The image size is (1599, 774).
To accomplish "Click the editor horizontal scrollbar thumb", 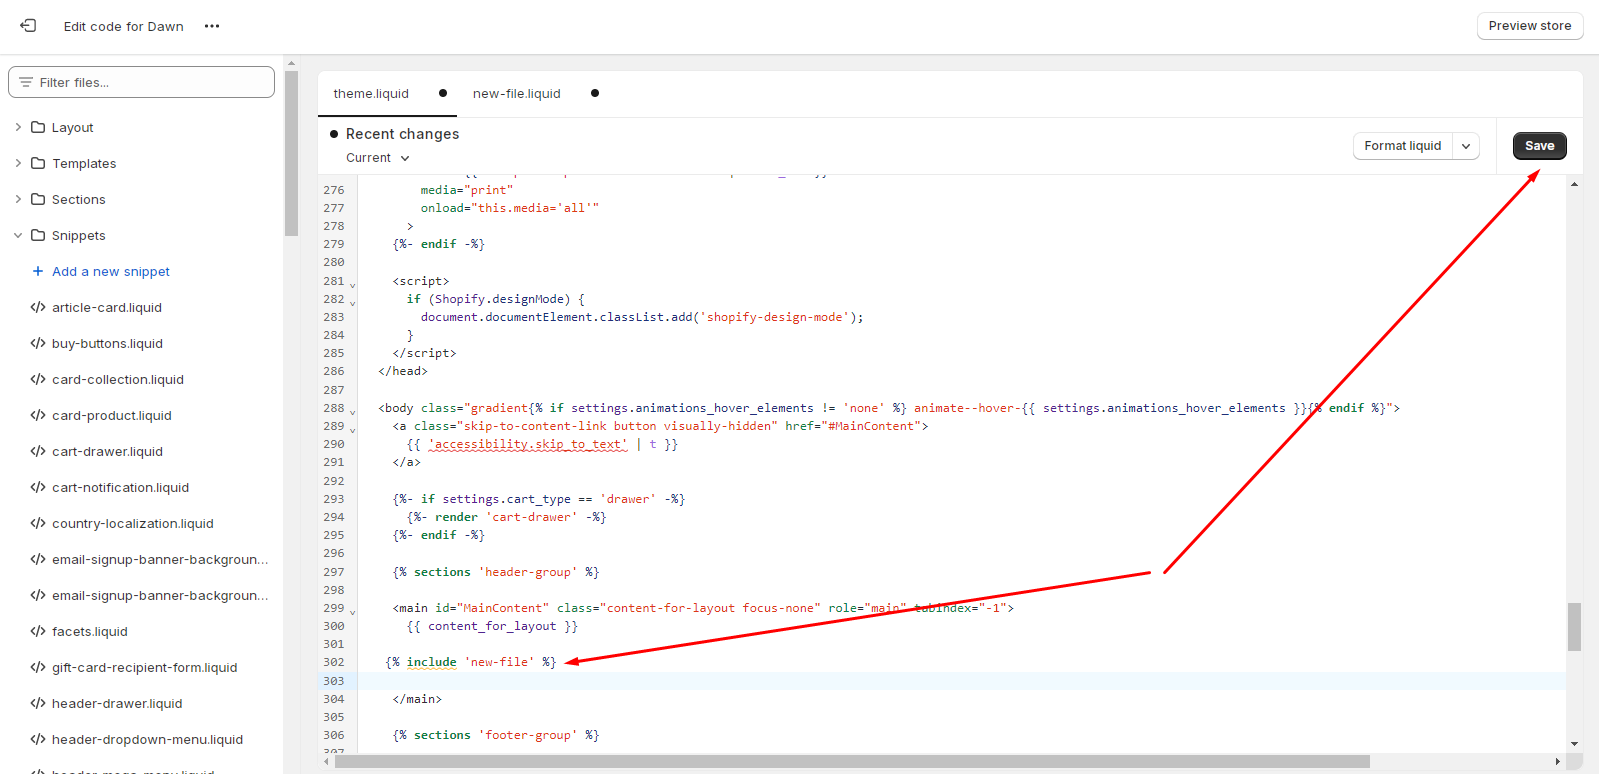I will point(852,761).
